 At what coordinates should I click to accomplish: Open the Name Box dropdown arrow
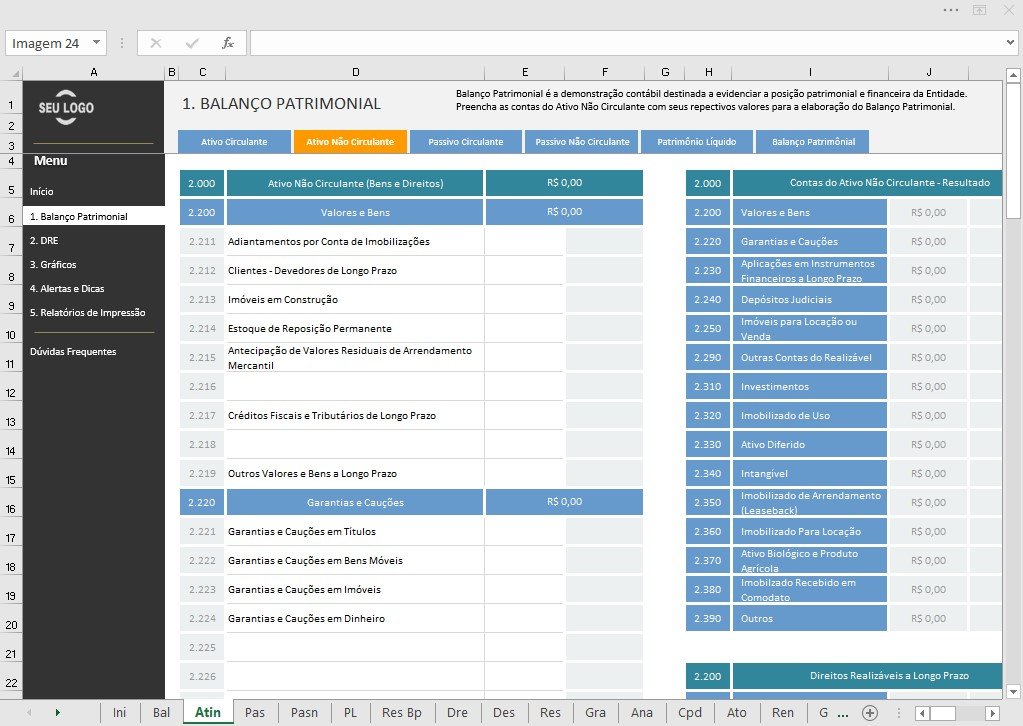[96, 43]
